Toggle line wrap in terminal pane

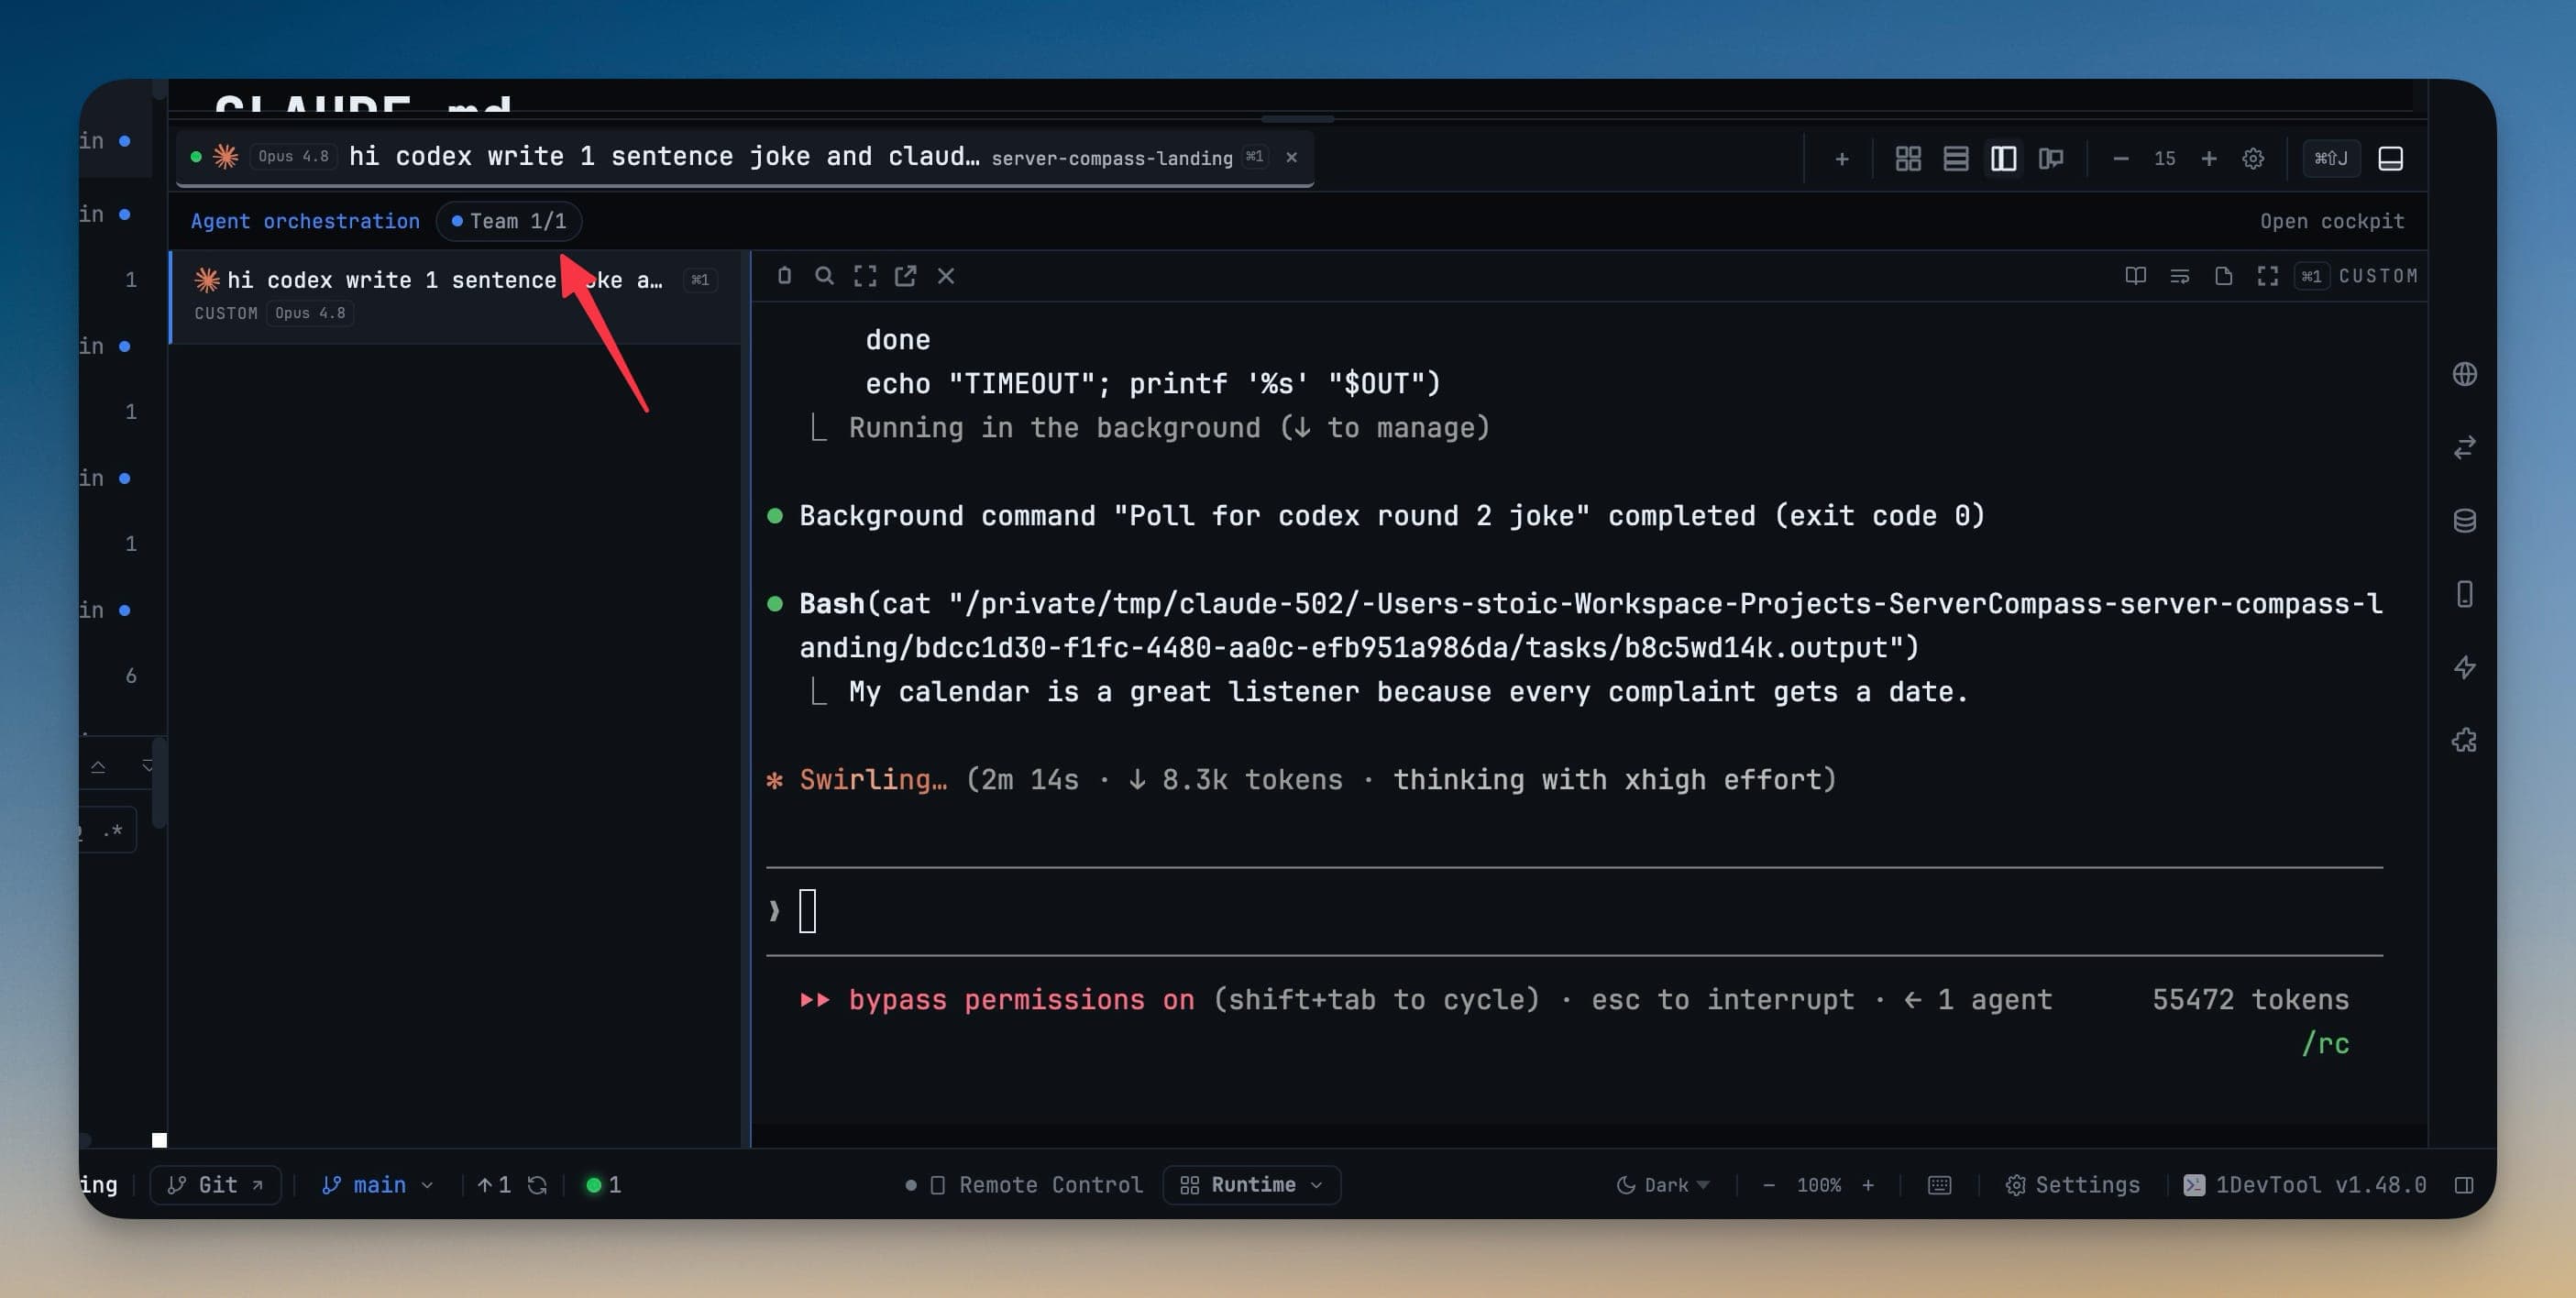pos(2180,276)
